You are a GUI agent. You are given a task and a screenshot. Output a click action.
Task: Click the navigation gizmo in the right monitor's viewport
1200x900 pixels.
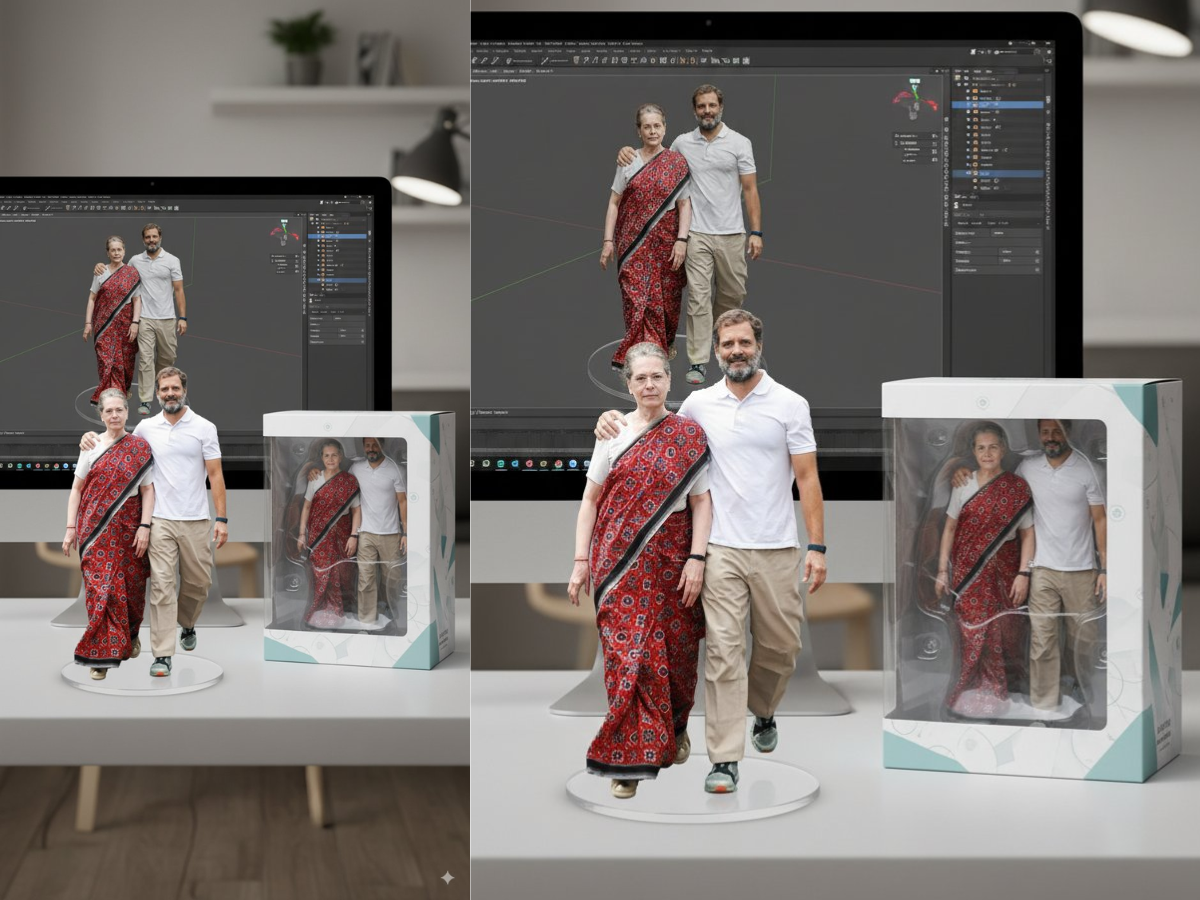pos(915,97)
